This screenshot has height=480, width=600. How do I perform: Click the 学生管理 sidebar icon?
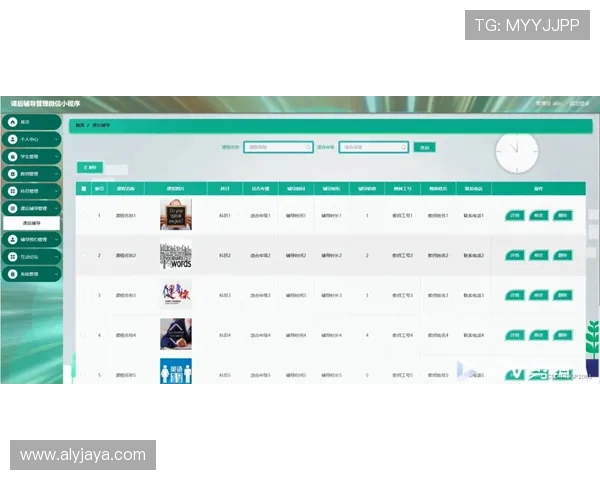[13, 156]
